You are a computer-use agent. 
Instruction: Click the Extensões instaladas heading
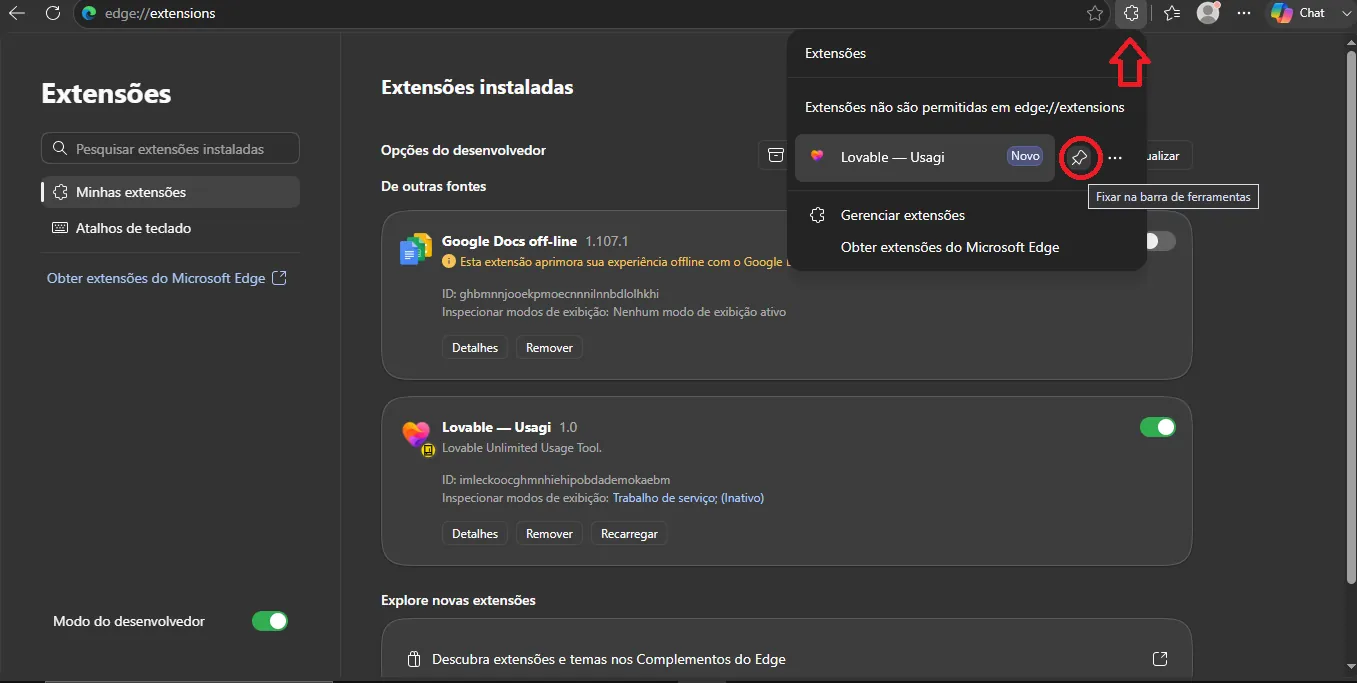pos(477,87)
